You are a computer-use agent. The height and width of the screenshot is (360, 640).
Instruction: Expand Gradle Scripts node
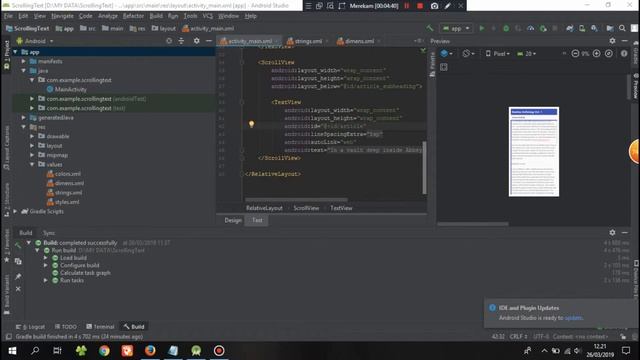[x=16, y=211]
